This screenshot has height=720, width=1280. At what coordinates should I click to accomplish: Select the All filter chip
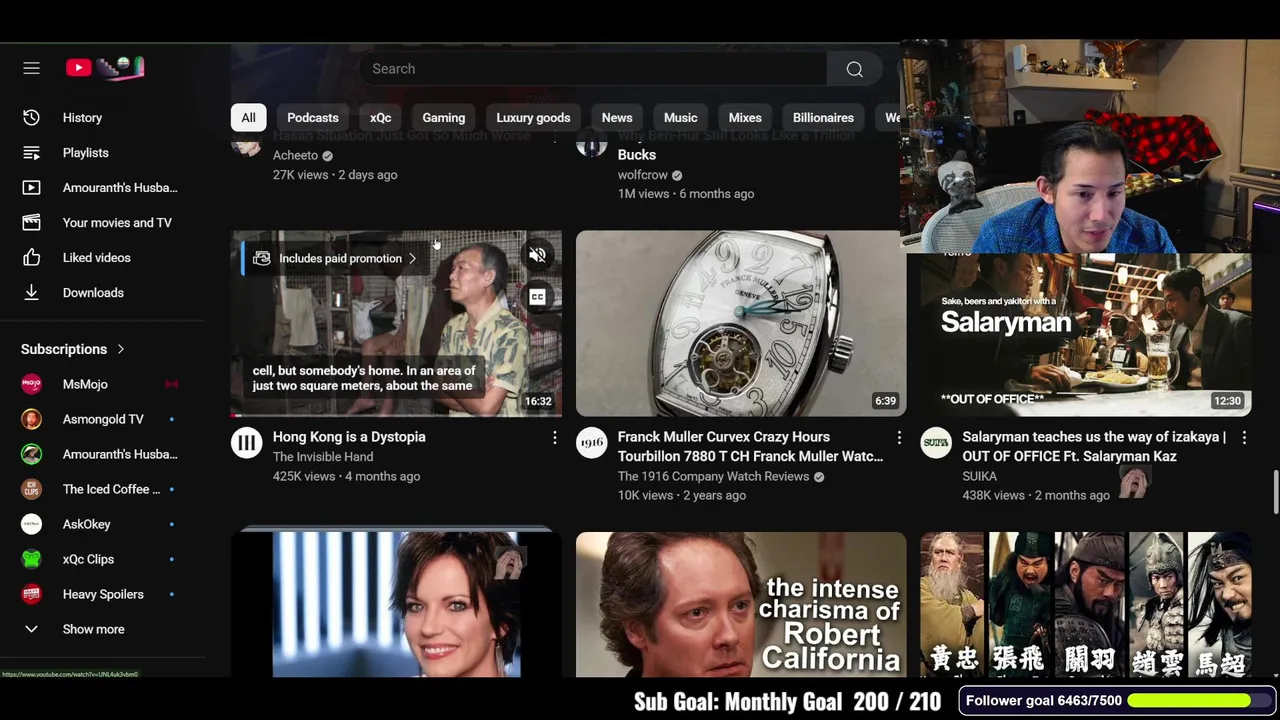(248, 118)
